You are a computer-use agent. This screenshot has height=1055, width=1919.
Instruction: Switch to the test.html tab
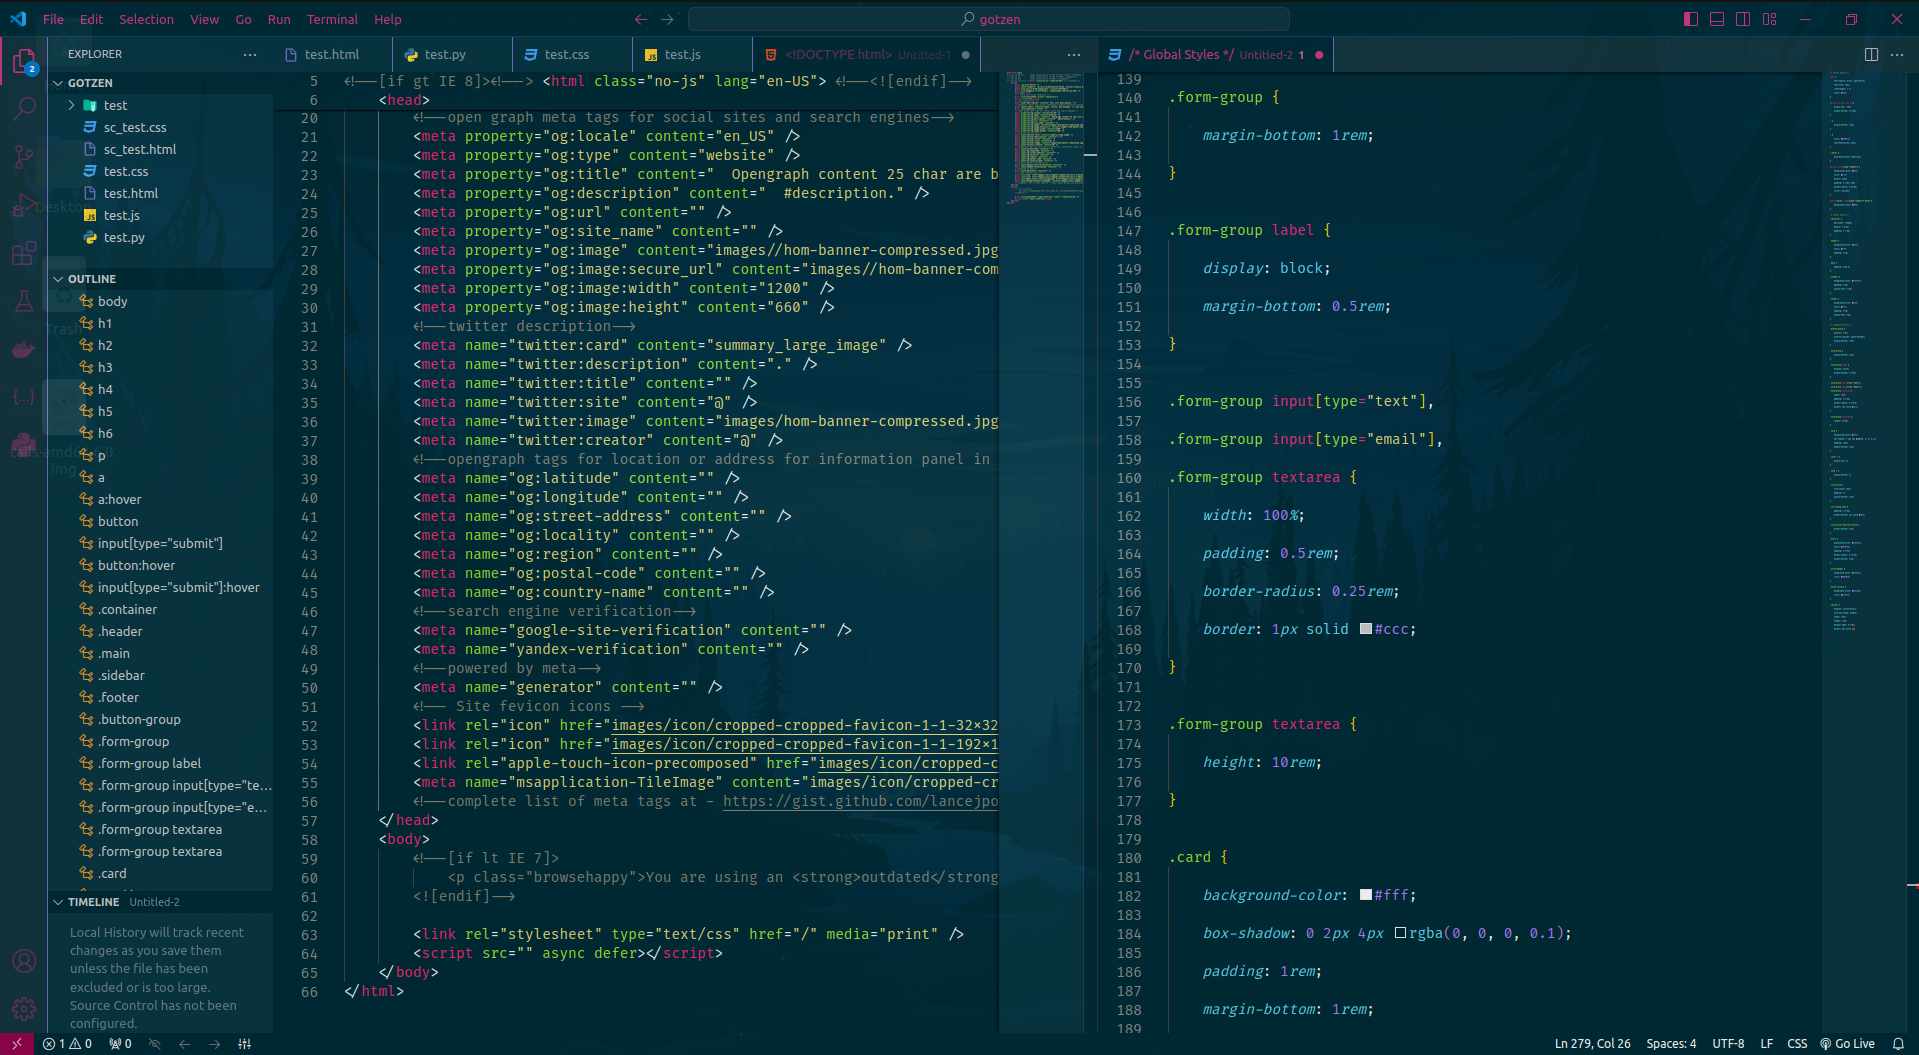[x=331, y=55]
